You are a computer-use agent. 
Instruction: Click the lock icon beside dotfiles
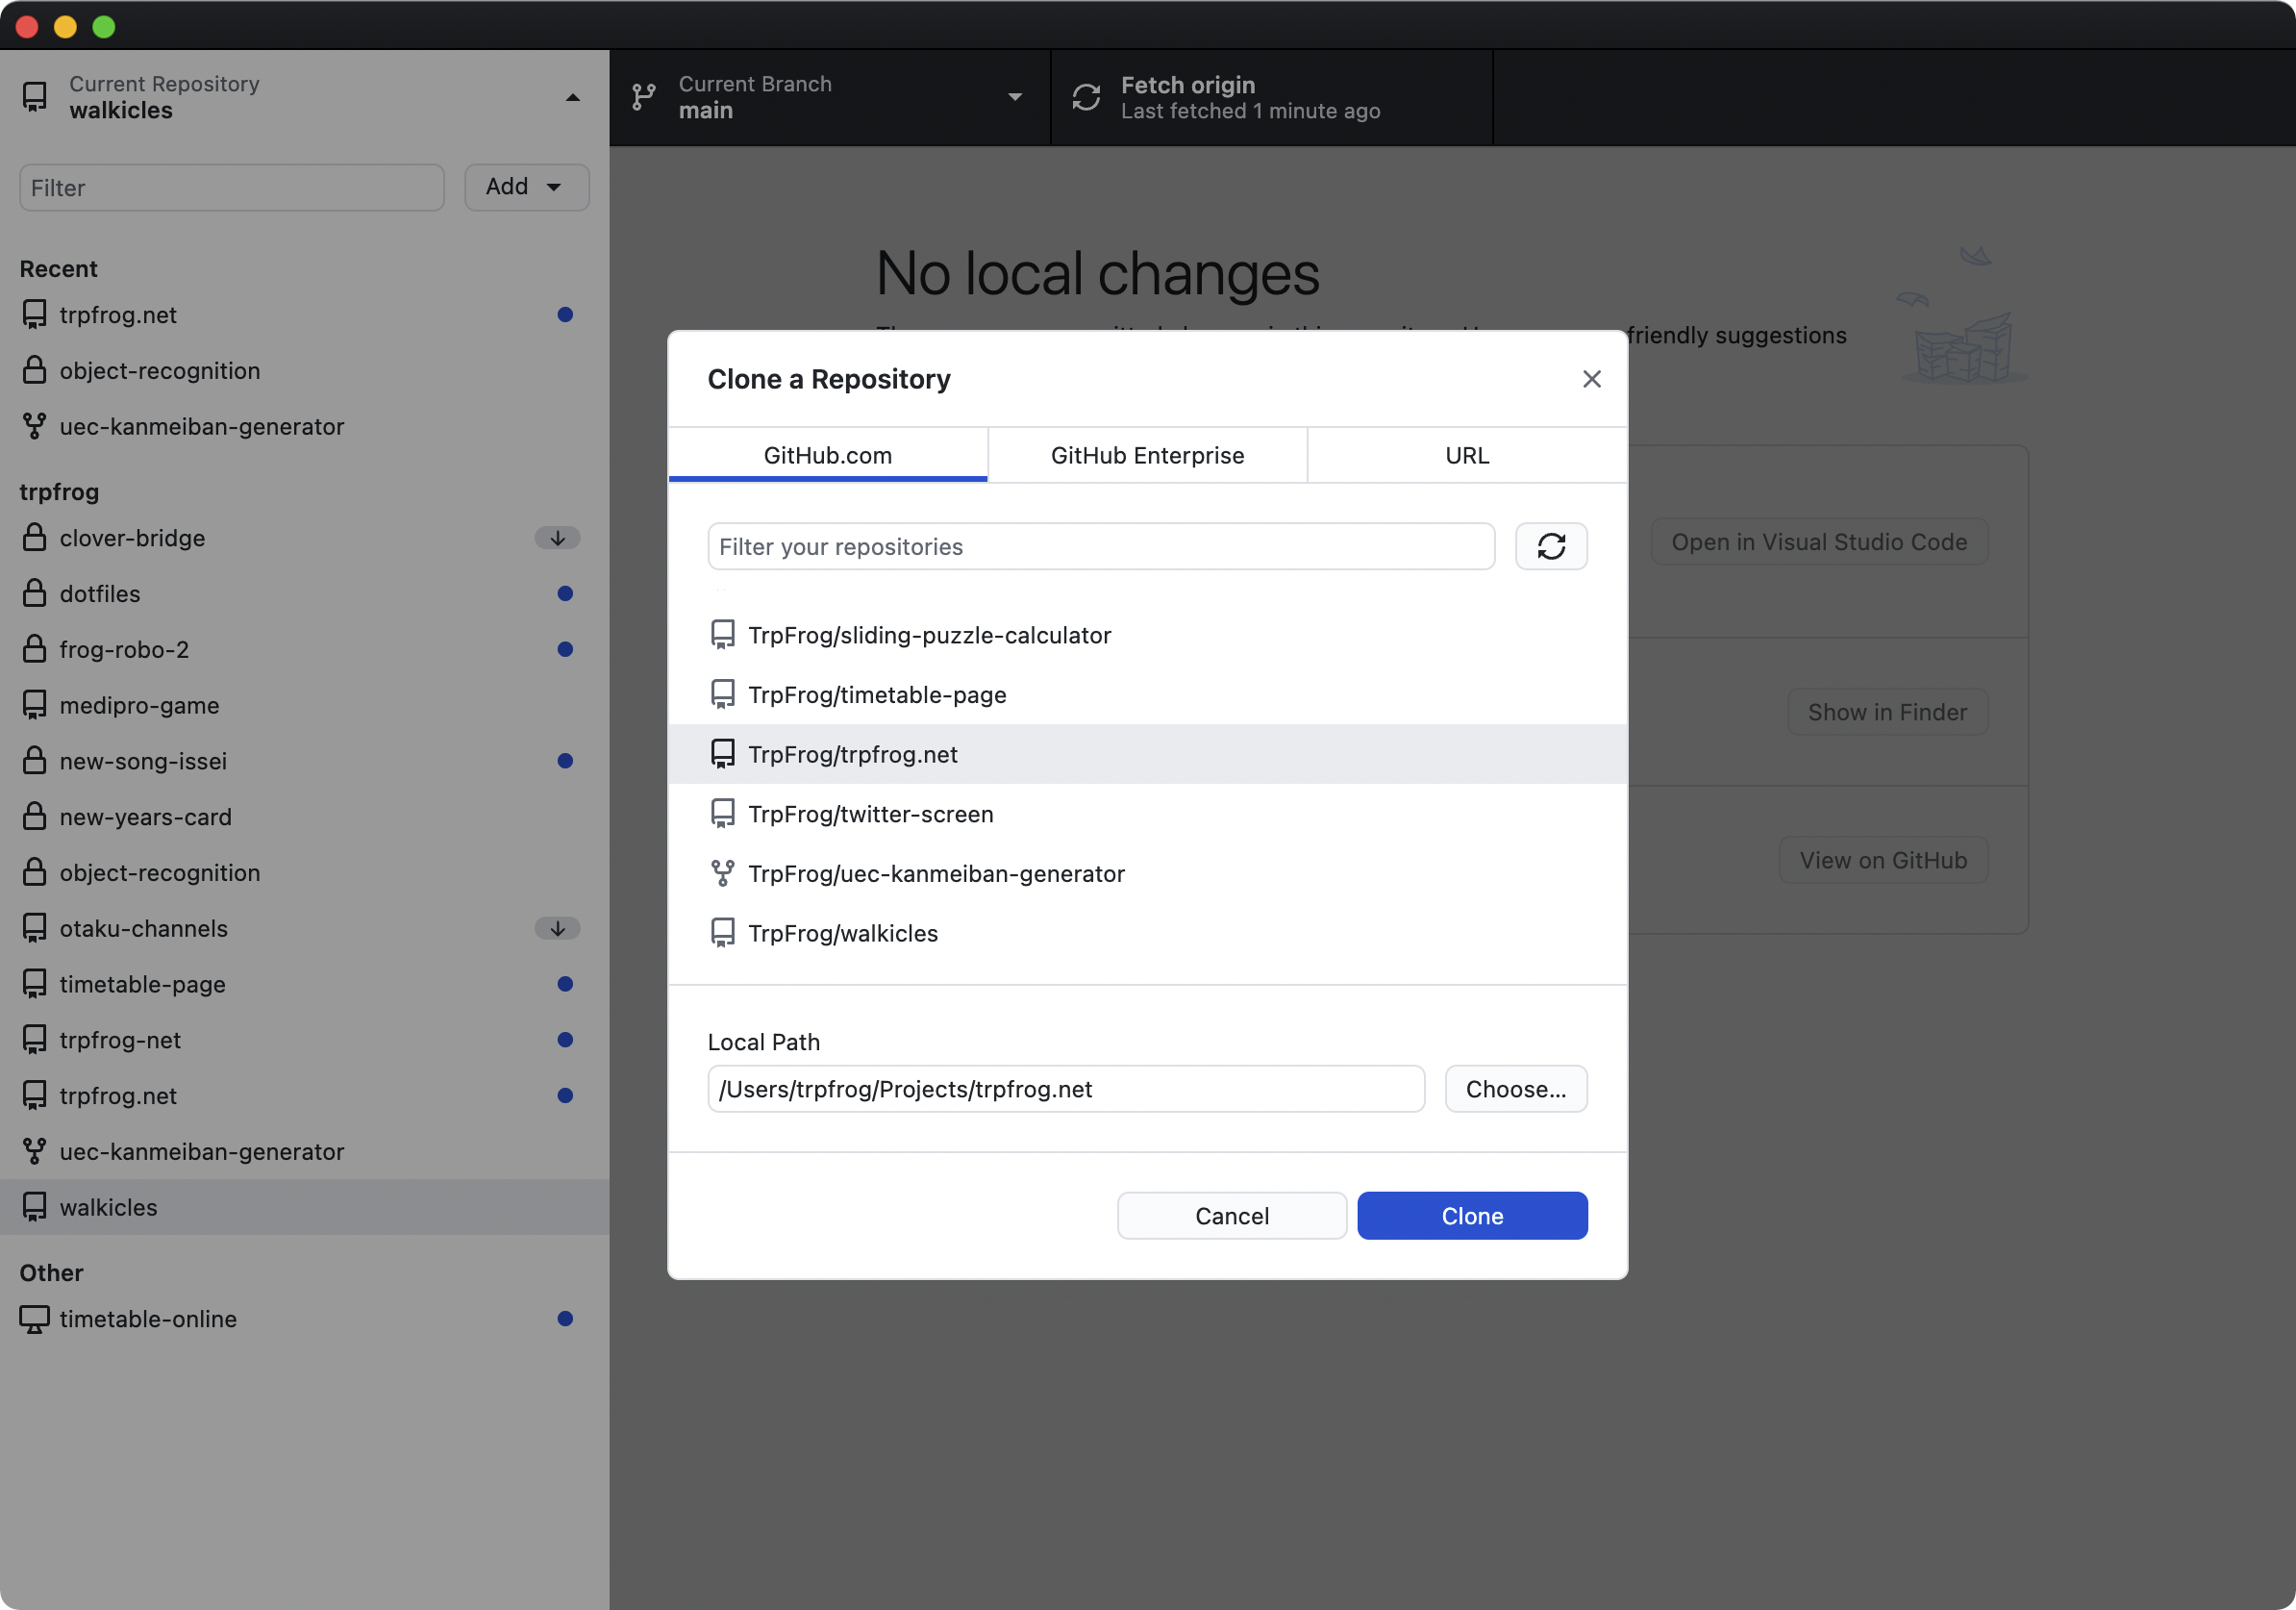pos(35,593)
